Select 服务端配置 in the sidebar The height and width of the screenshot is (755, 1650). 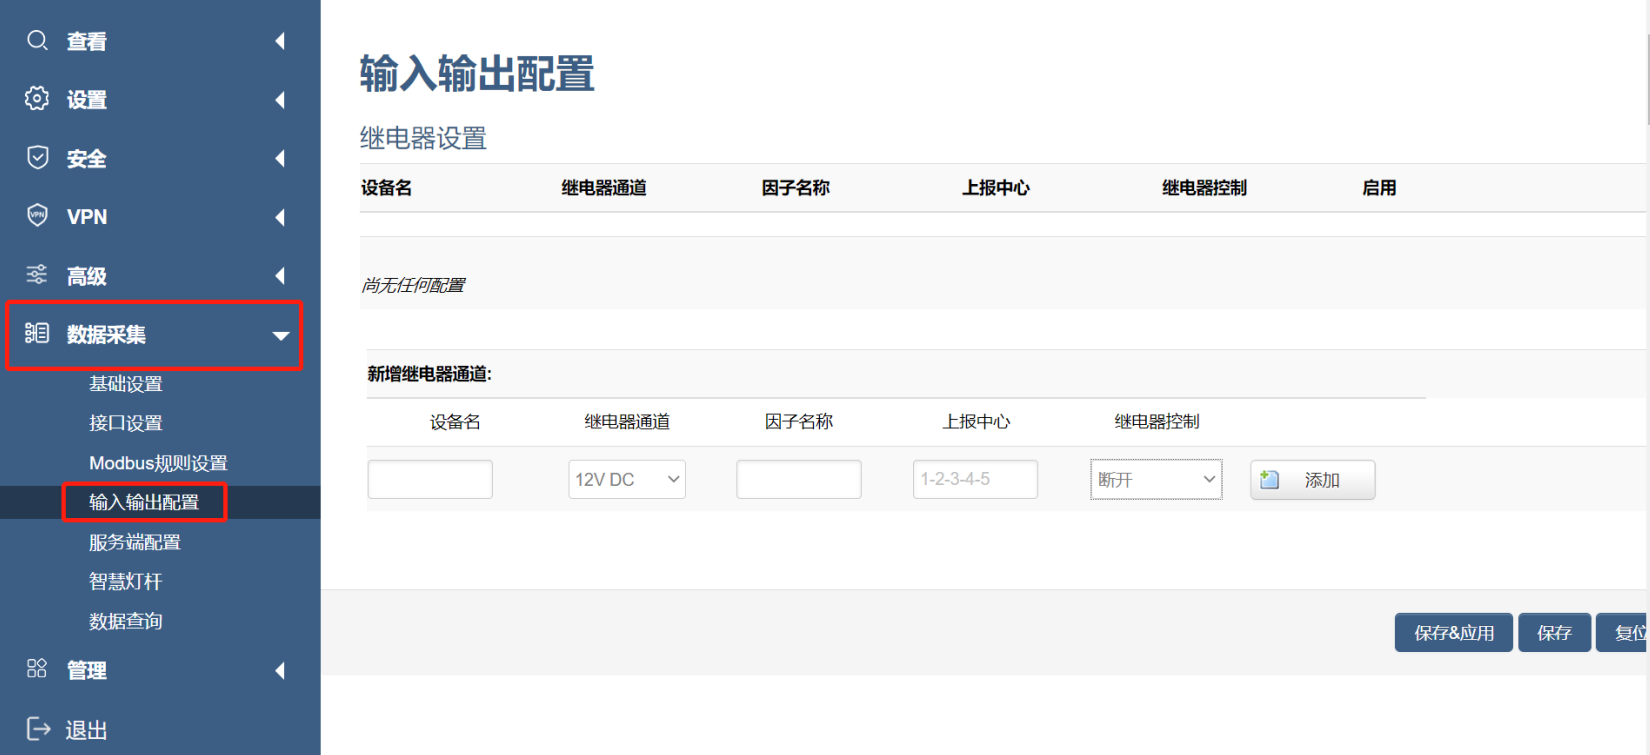(x=135, y=542)
